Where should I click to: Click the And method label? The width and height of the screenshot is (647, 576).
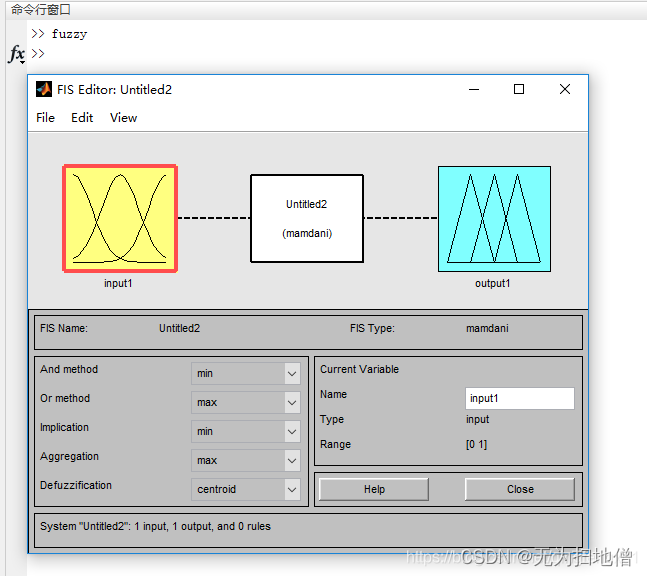click(x=69, y=369)
